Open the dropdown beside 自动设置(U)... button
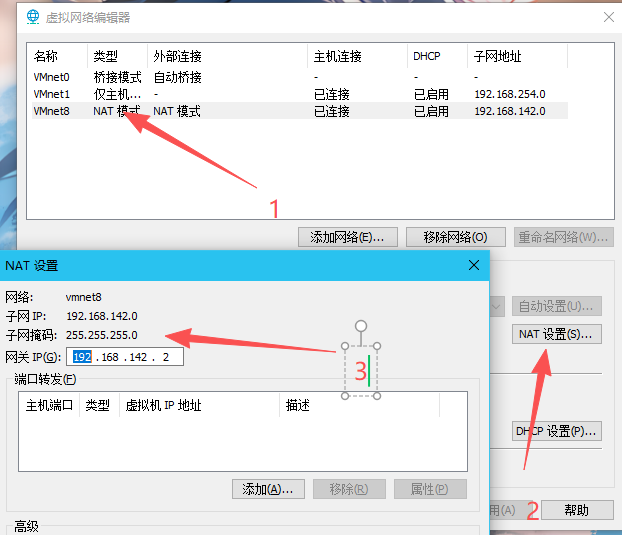Screen dimensions: 622x535 tap(495, 306)
